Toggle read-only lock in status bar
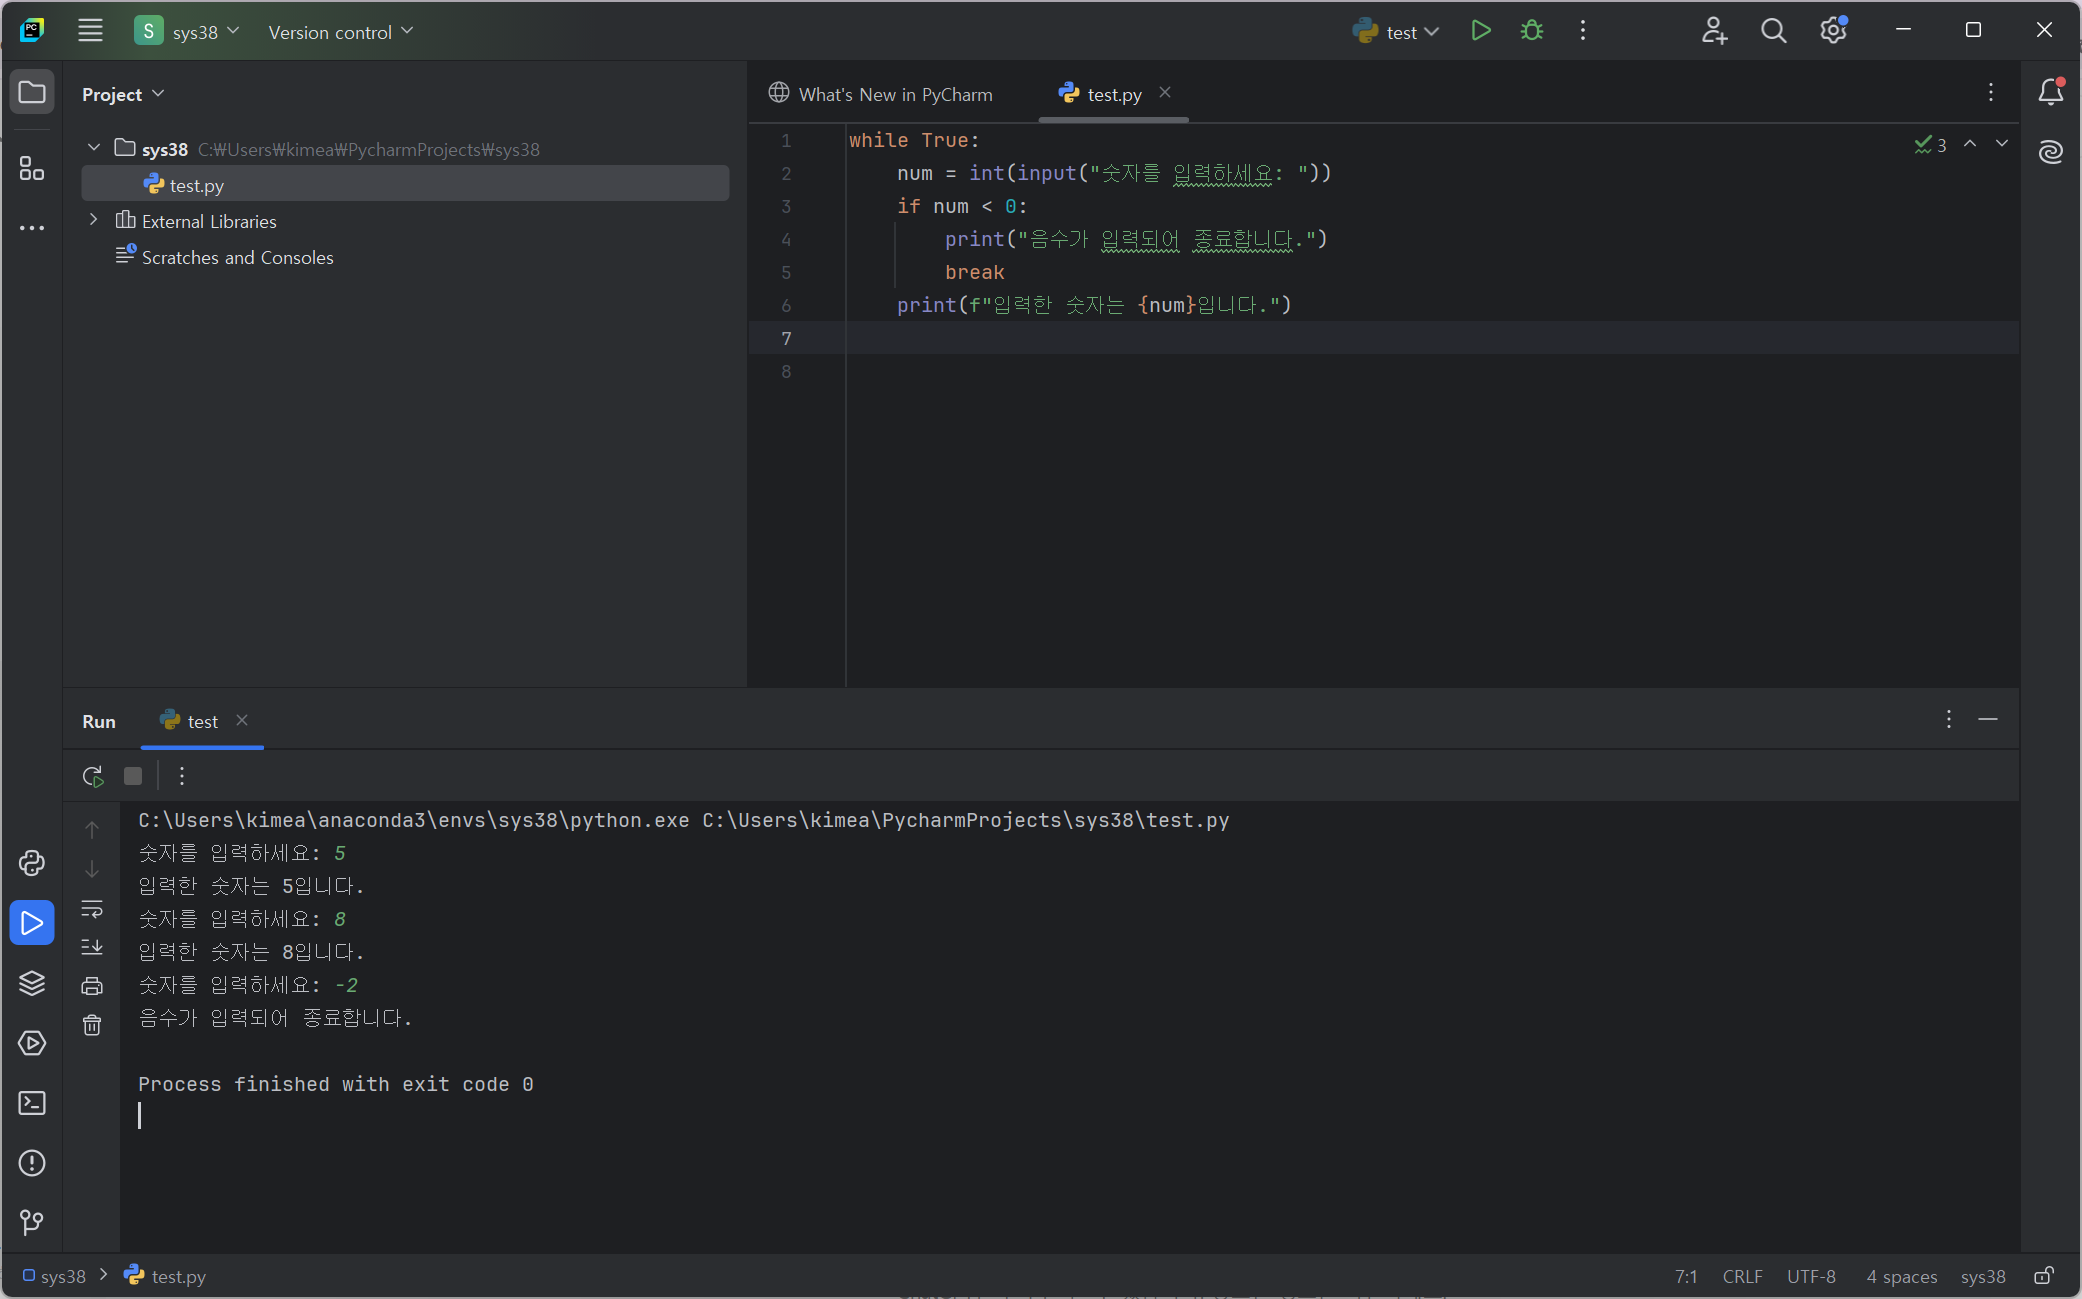 pyautogui.click(x=2044, y=1276)
